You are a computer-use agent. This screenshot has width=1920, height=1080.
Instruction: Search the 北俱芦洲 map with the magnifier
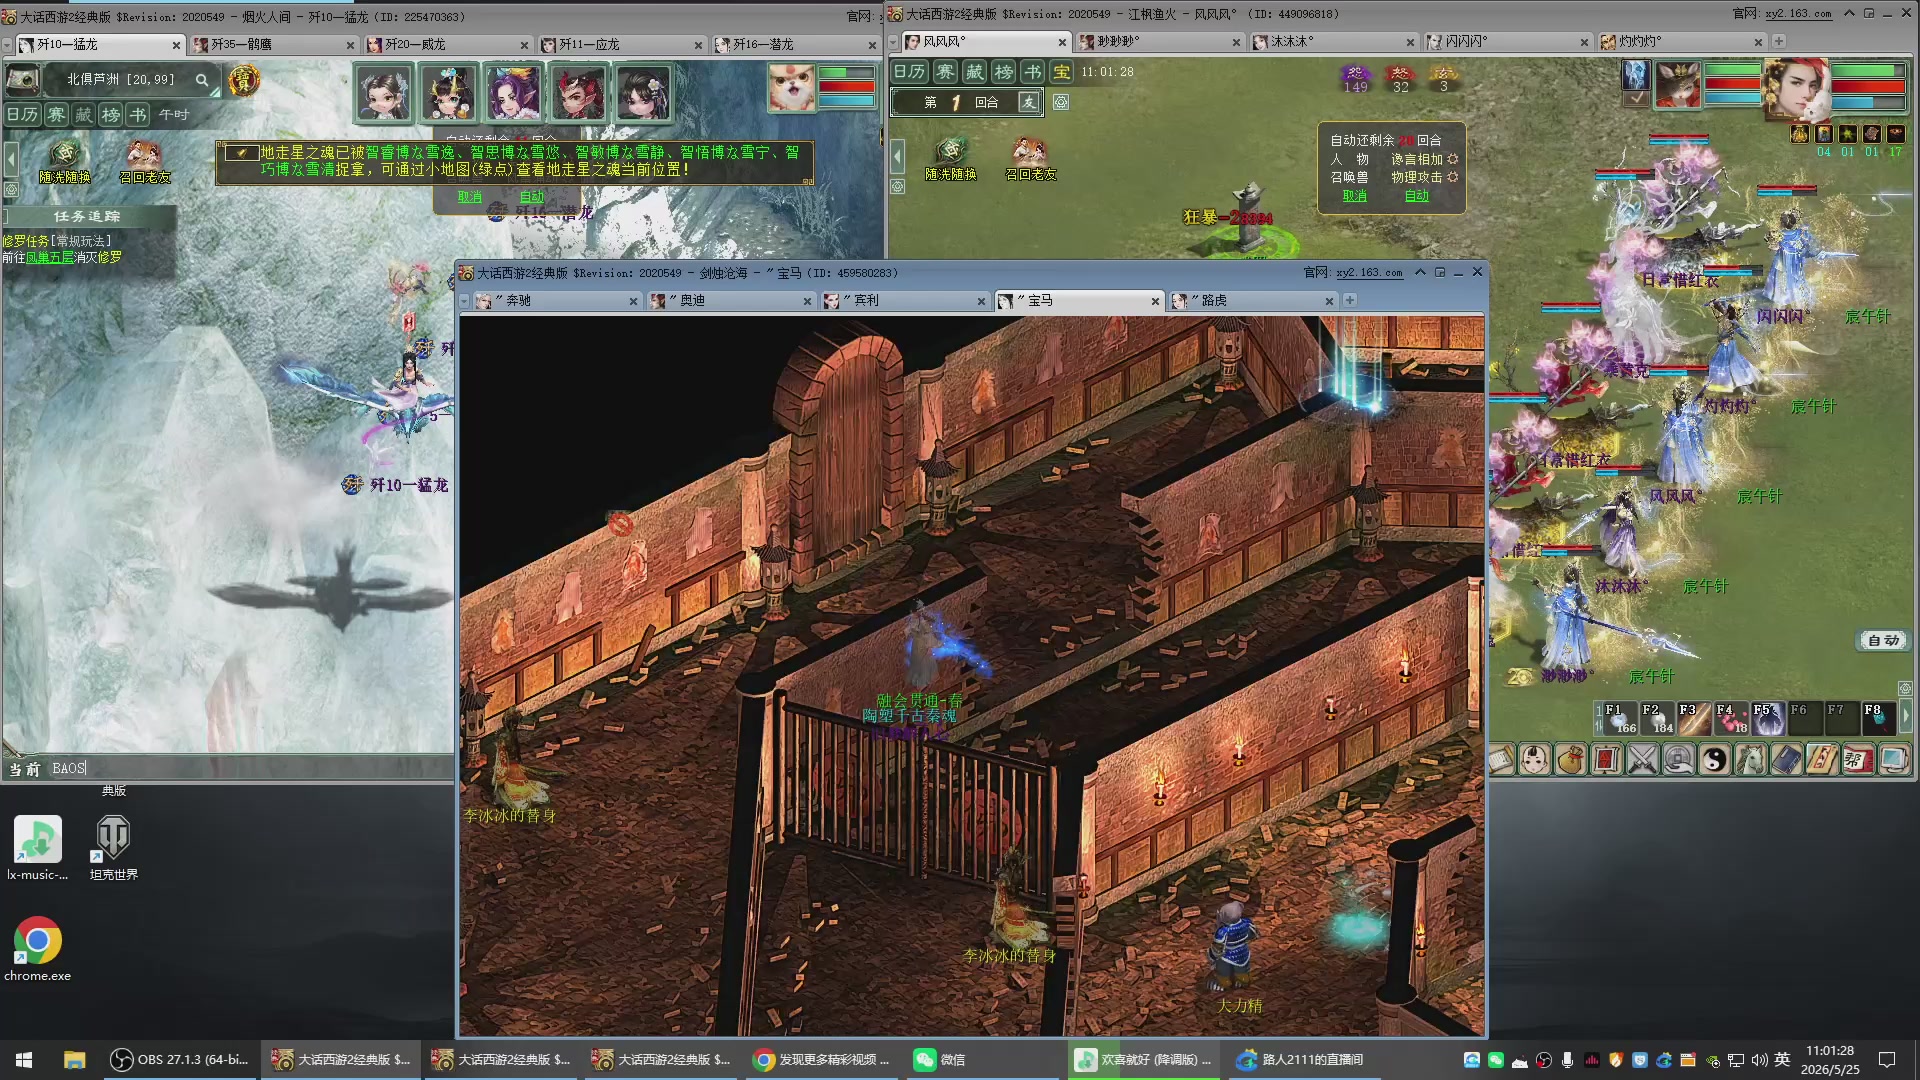202,80
